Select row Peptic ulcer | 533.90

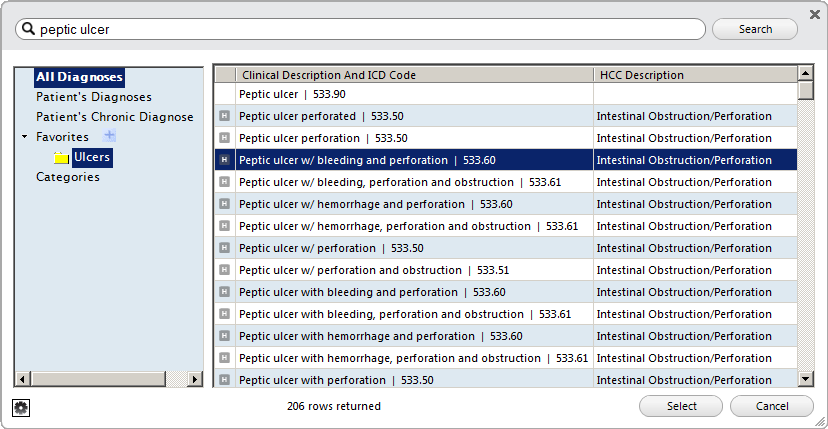point(506,94)
